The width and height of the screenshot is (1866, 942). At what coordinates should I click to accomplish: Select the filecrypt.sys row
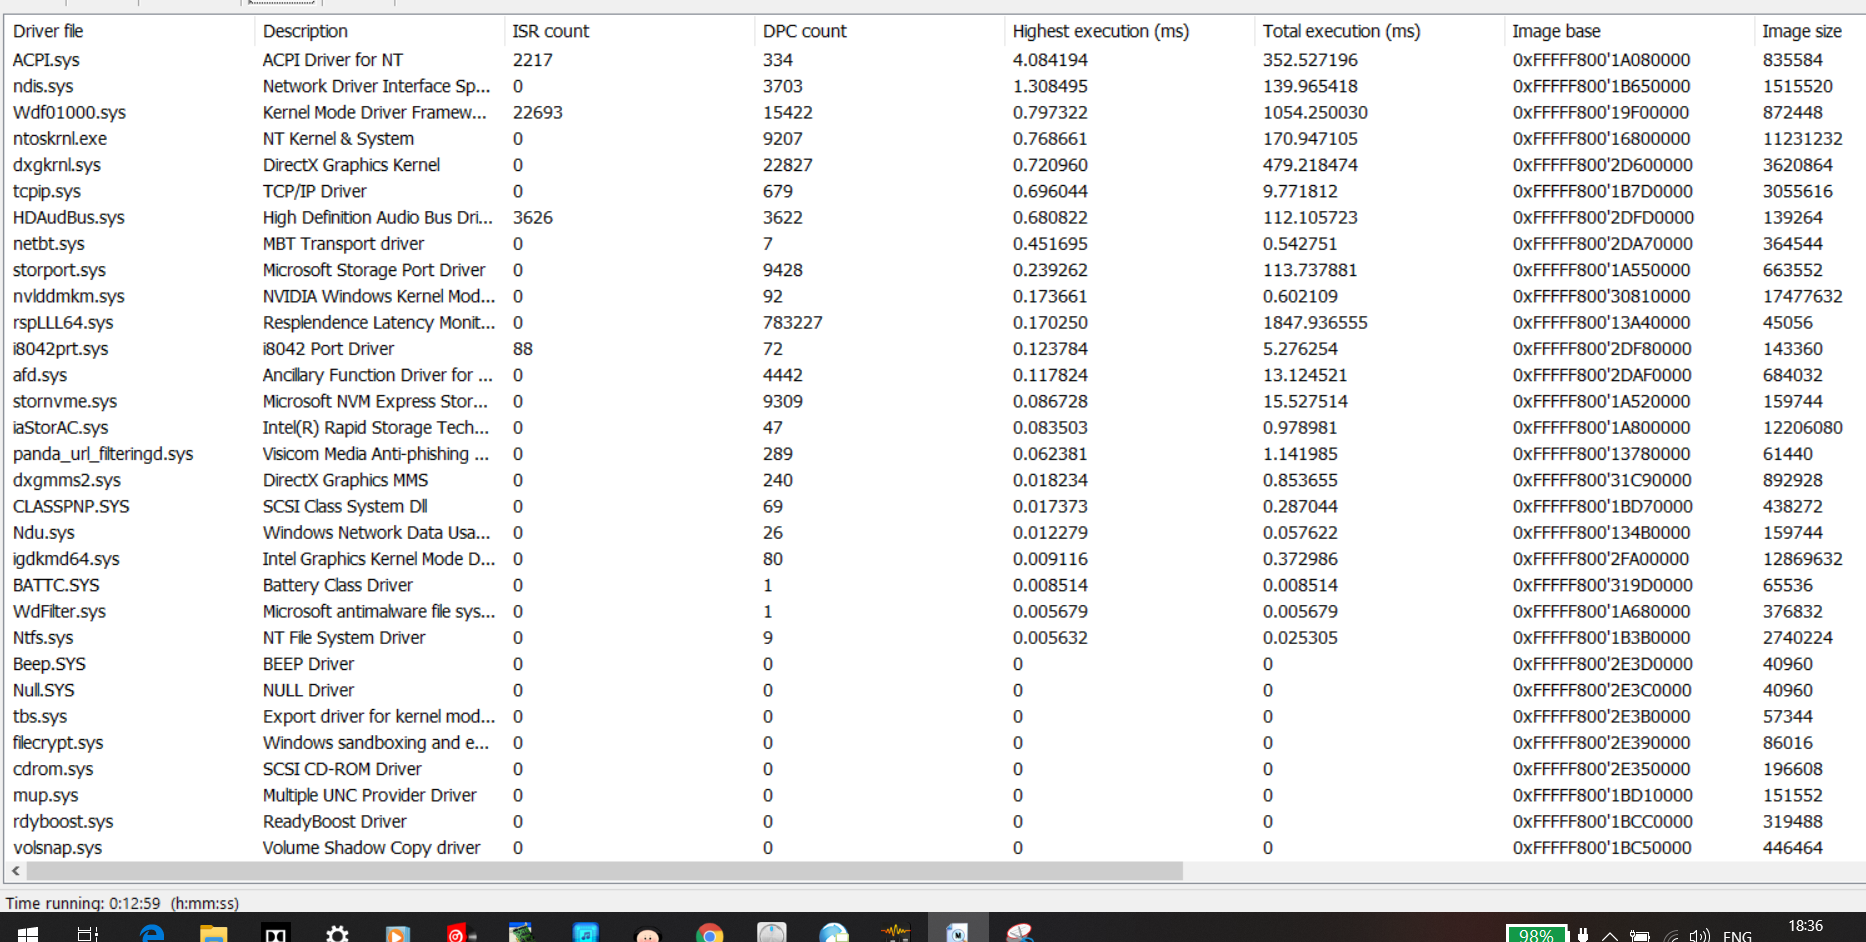click(935, 742)
